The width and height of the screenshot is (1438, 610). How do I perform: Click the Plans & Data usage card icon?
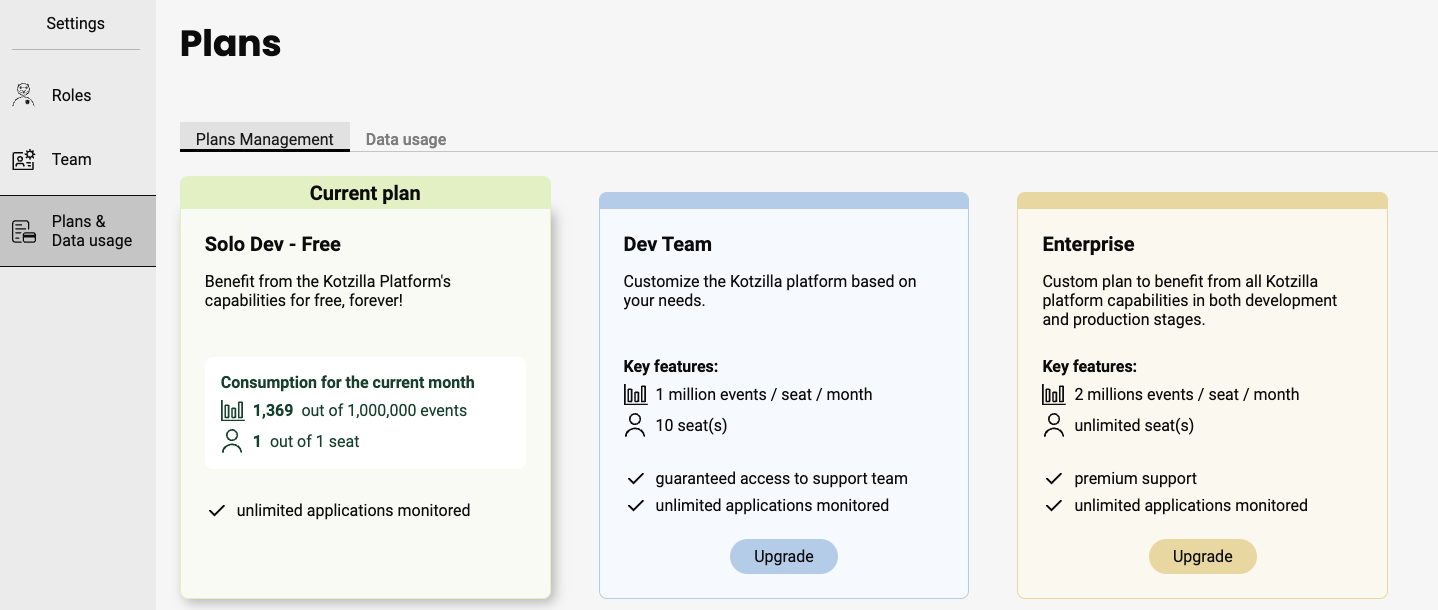[23, 232]
